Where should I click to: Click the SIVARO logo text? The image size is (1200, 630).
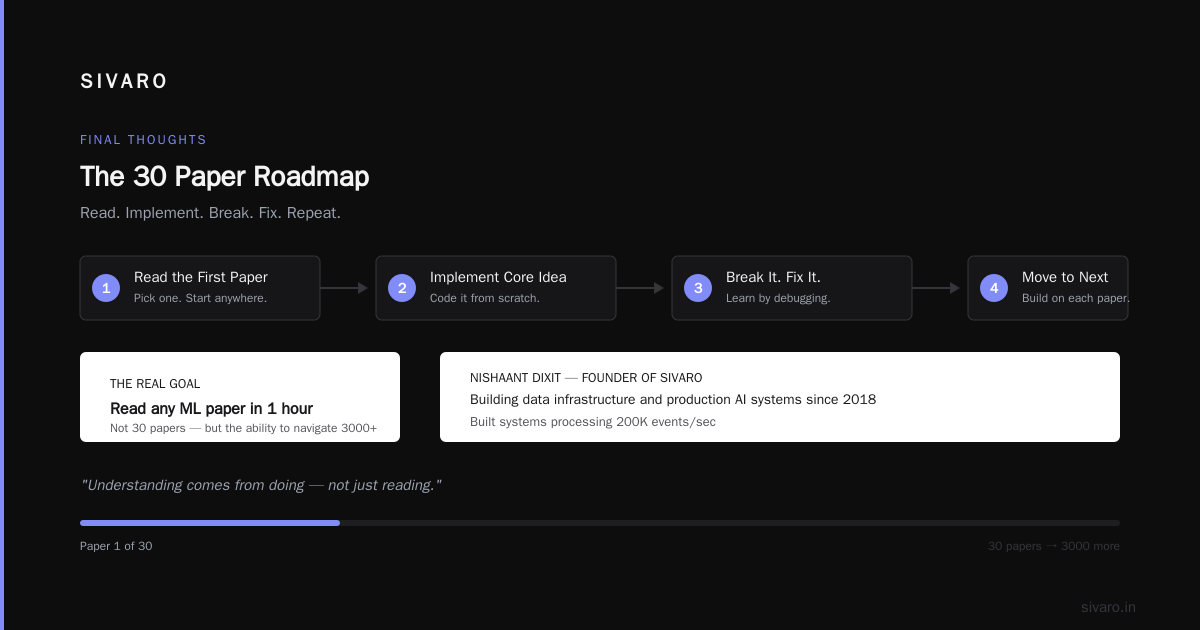coord(124,82)
